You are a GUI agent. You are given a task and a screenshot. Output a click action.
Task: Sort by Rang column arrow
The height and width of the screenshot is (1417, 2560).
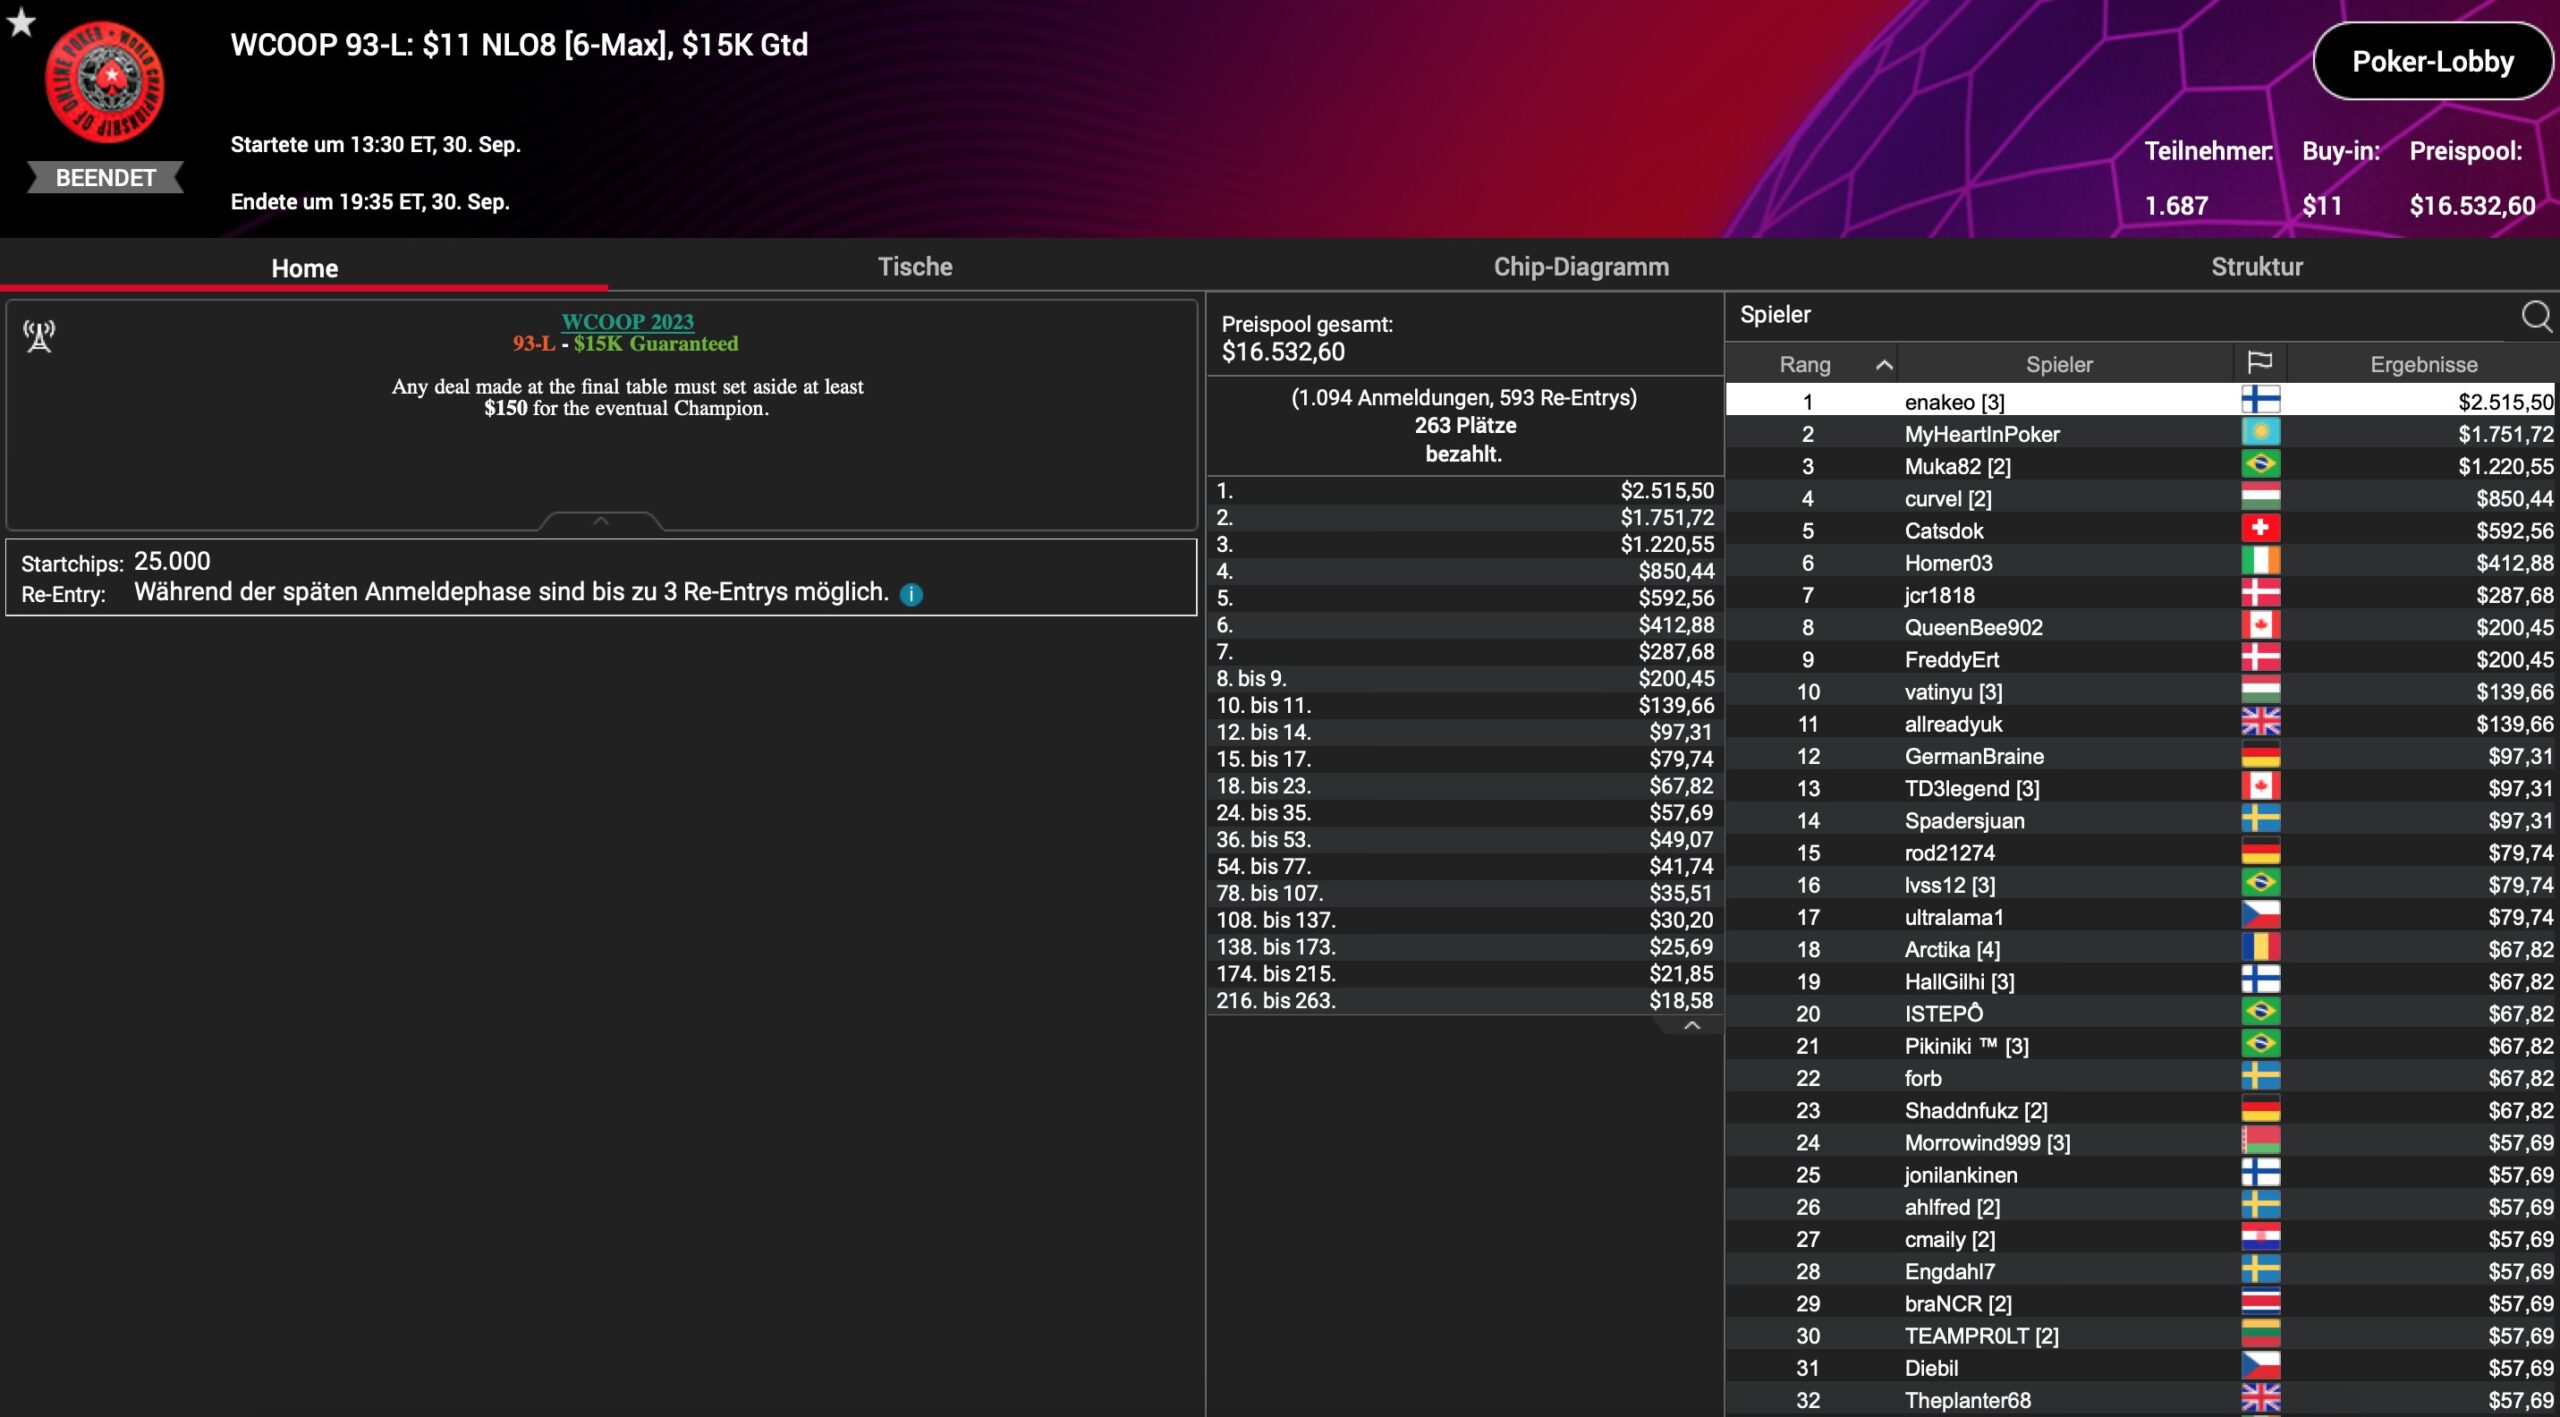1884,365
